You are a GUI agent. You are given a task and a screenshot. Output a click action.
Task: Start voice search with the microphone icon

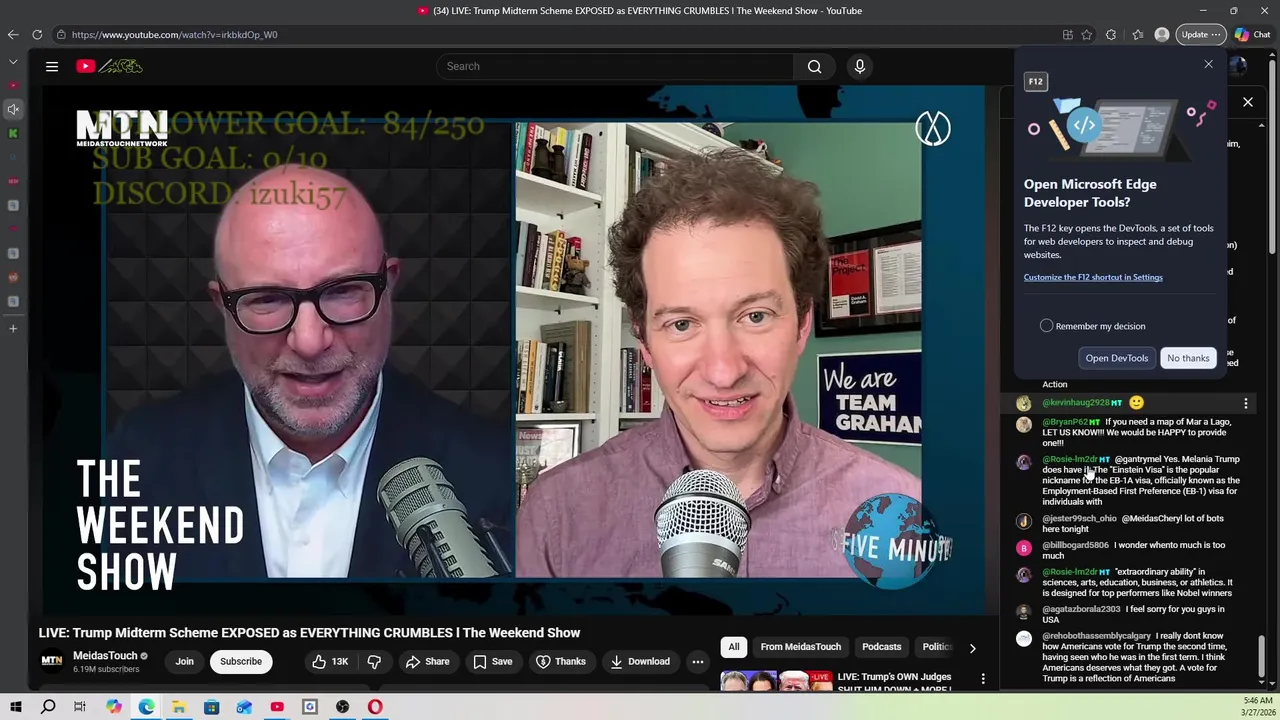point(859,66)
